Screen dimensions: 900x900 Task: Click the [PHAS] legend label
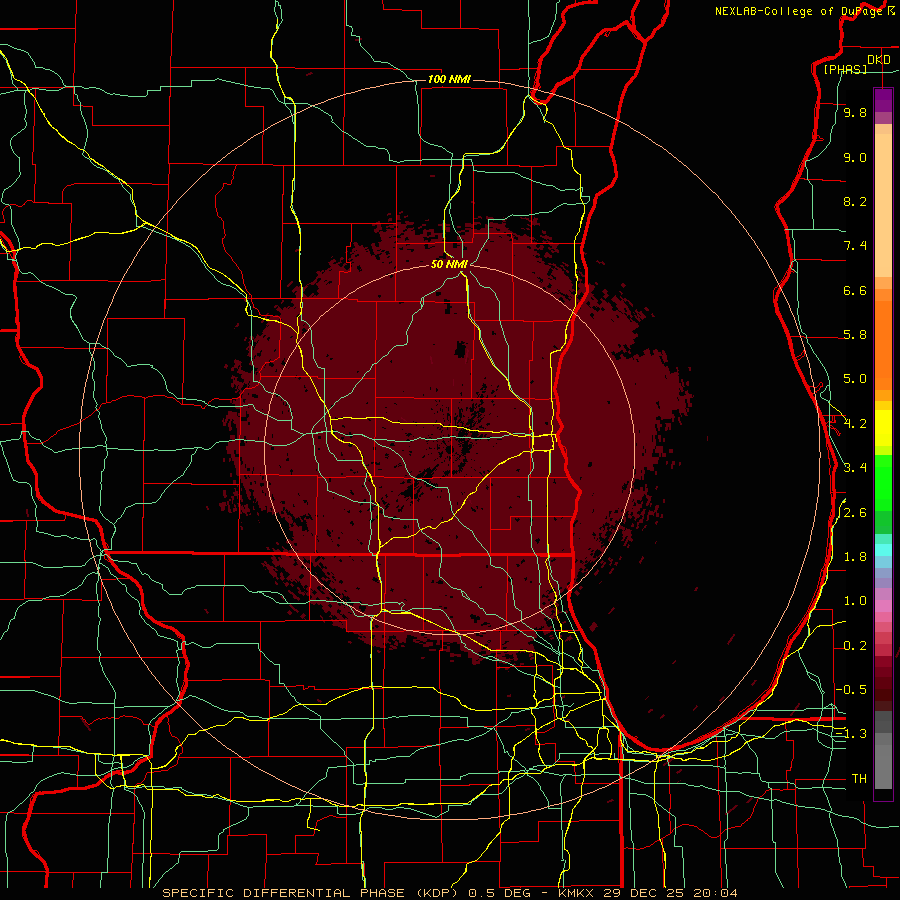coord(845,70)
